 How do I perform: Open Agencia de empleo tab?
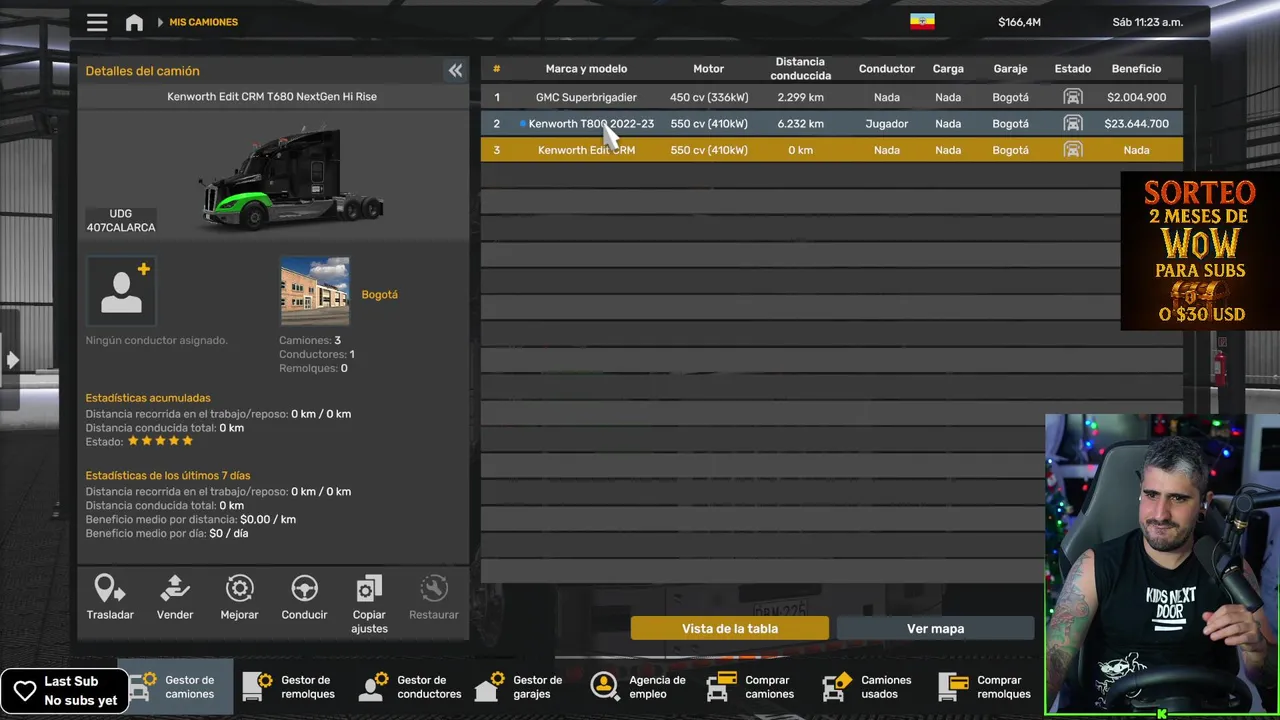point(639,687)
